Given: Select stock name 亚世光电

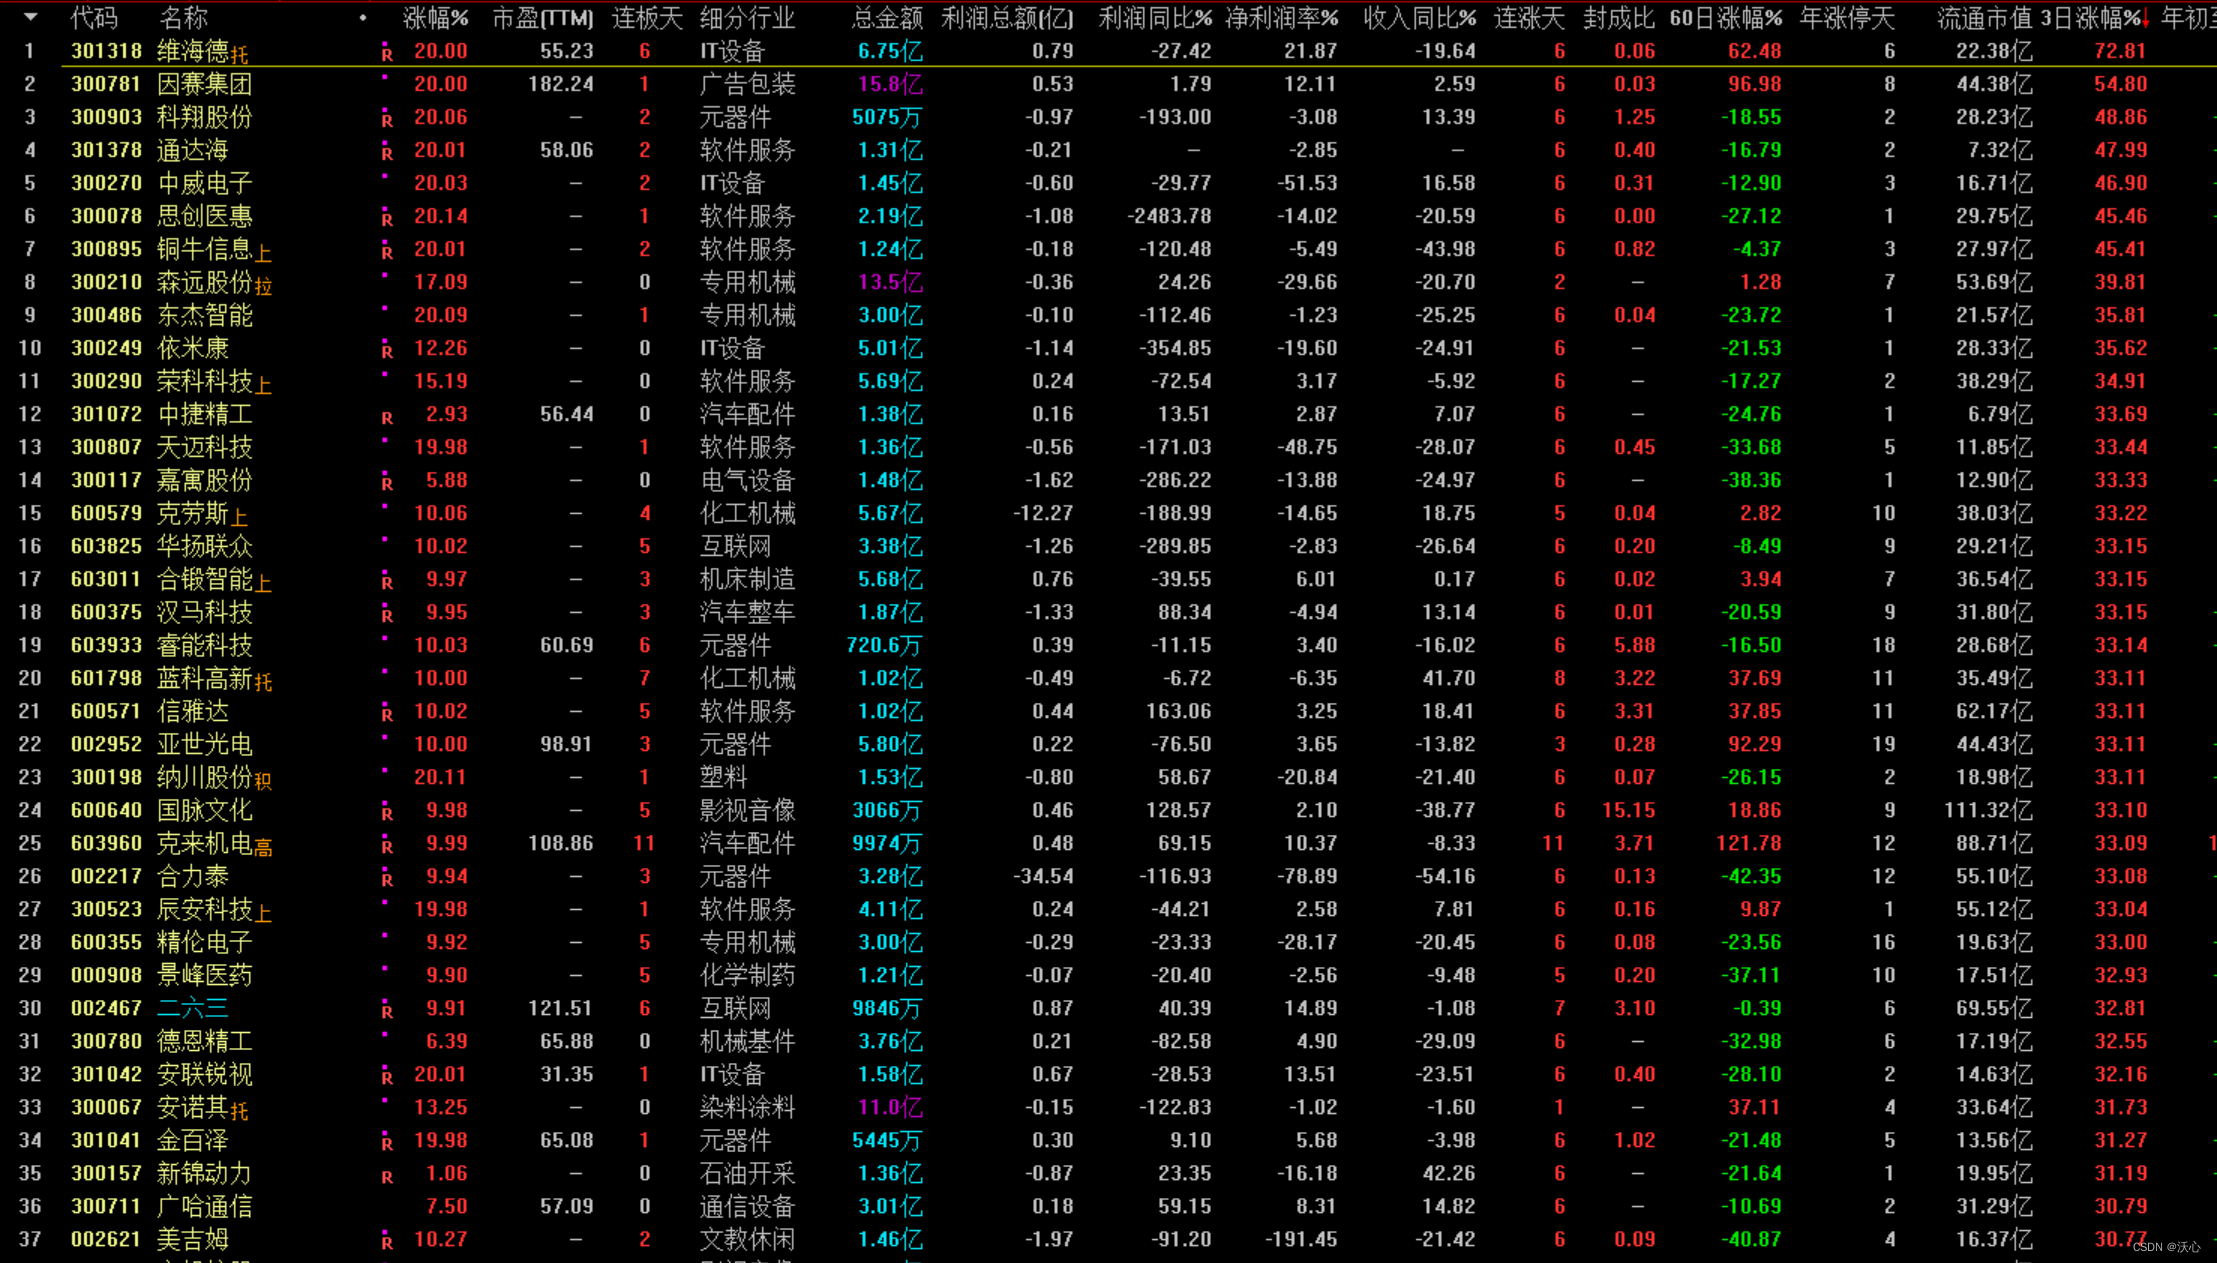Looking at the screenshot, I should pos(205,744).
